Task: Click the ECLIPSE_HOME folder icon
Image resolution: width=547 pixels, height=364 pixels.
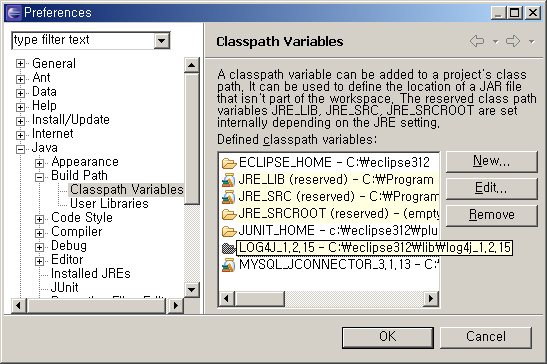Action: 229,163
